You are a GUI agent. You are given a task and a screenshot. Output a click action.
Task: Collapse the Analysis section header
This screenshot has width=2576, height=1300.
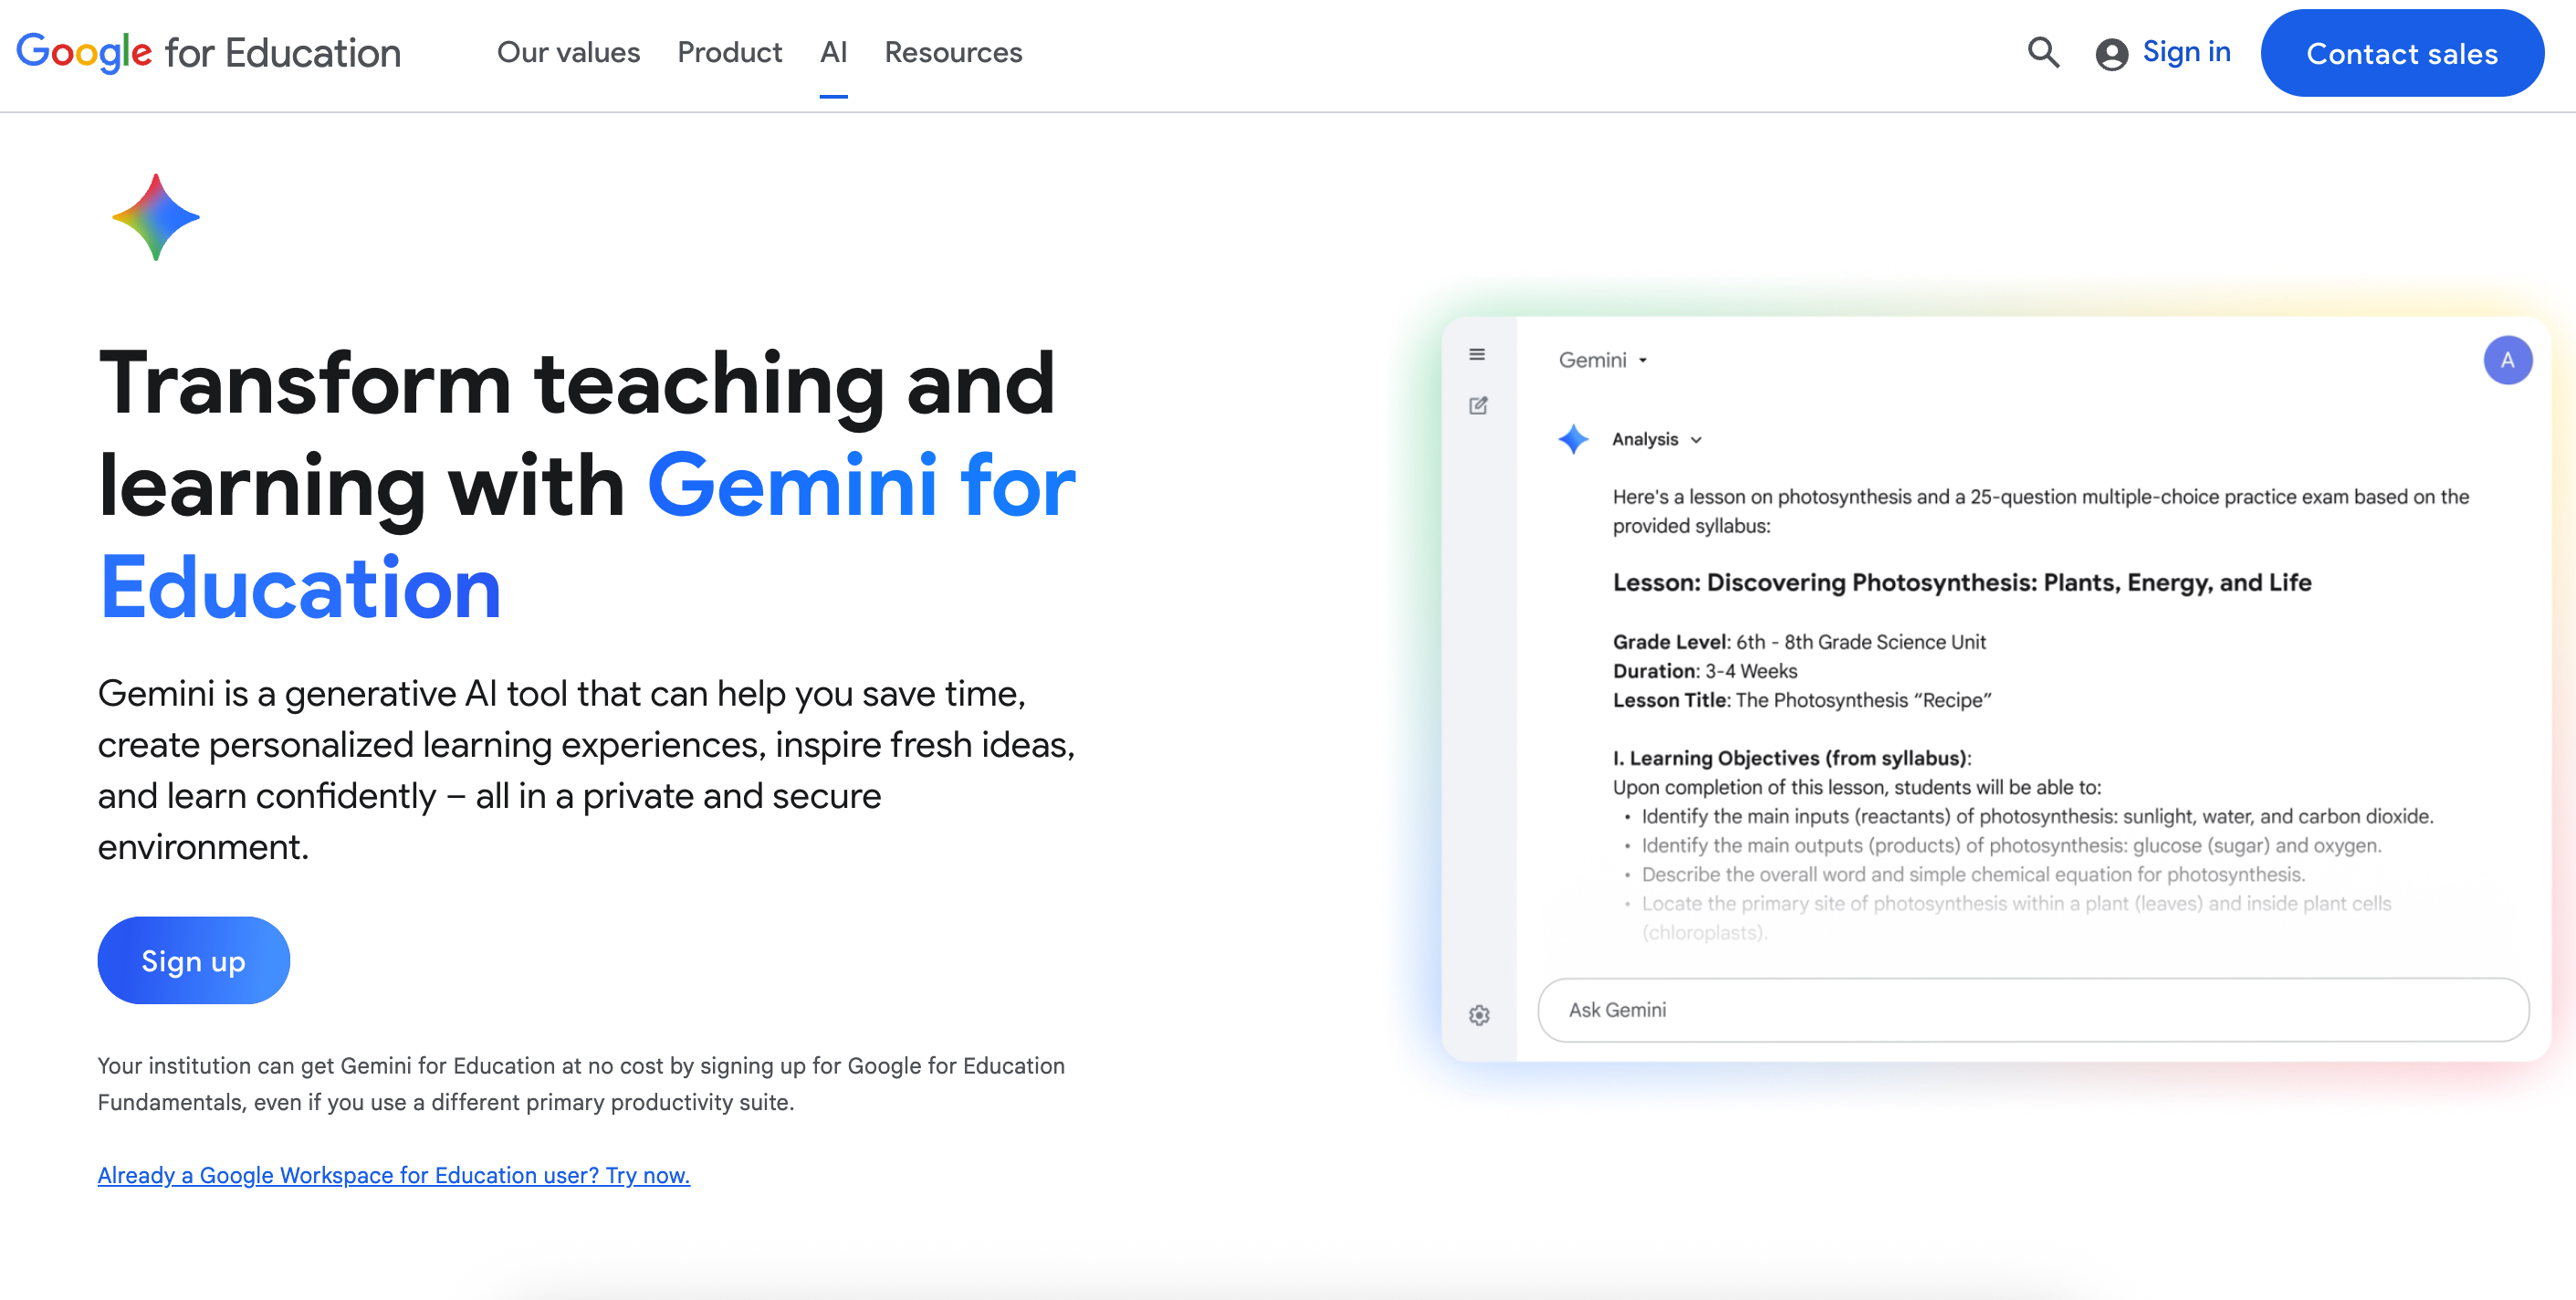click(x=1645, y=439)
